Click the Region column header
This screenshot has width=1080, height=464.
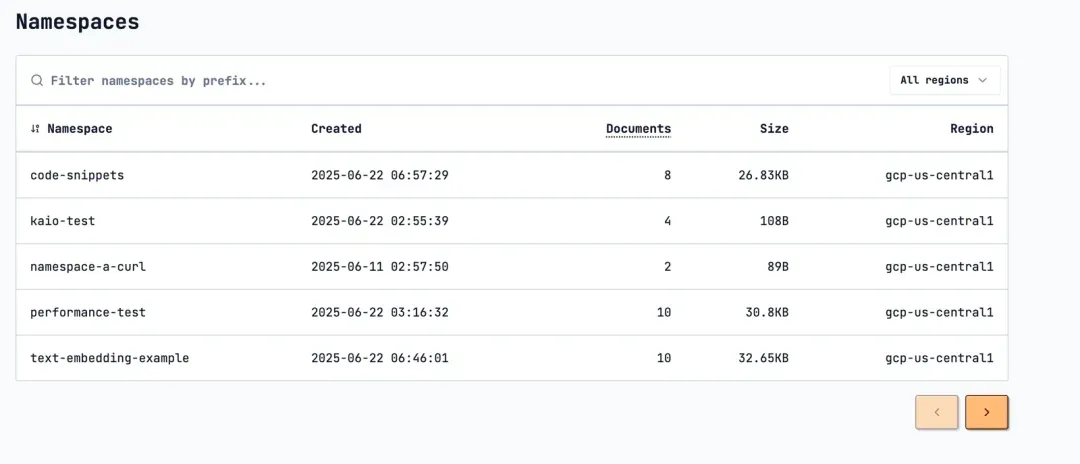point(972,129)
